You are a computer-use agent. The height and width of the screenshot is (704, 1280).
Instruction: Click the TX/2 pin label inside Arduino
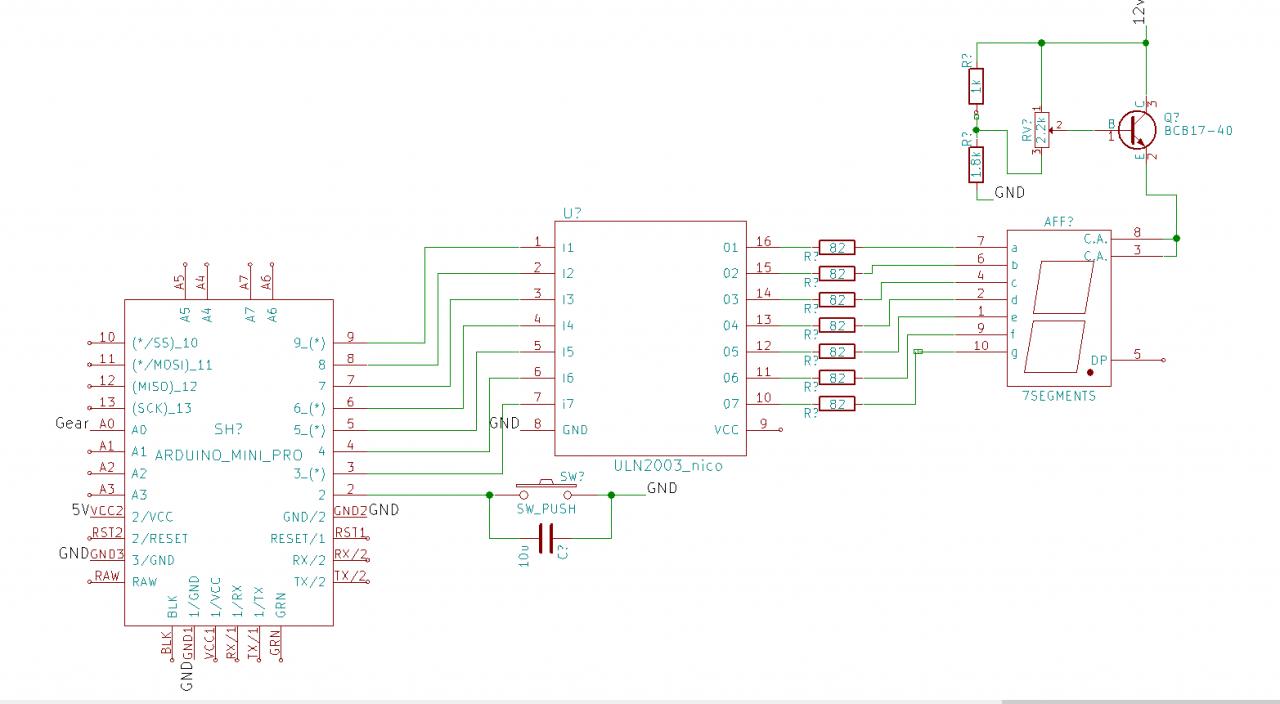coord(309,582)
